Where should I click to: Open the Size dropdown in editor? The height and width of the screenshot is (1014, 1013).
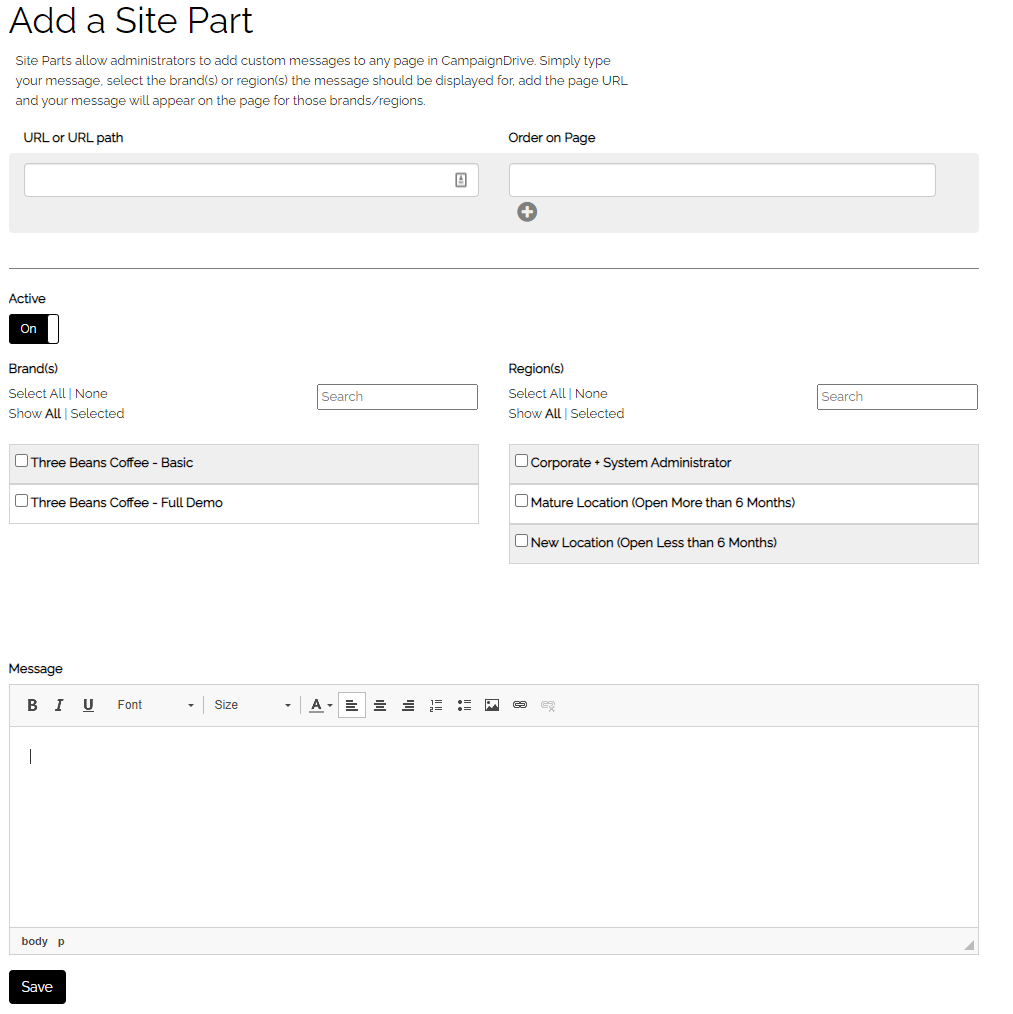252,705
